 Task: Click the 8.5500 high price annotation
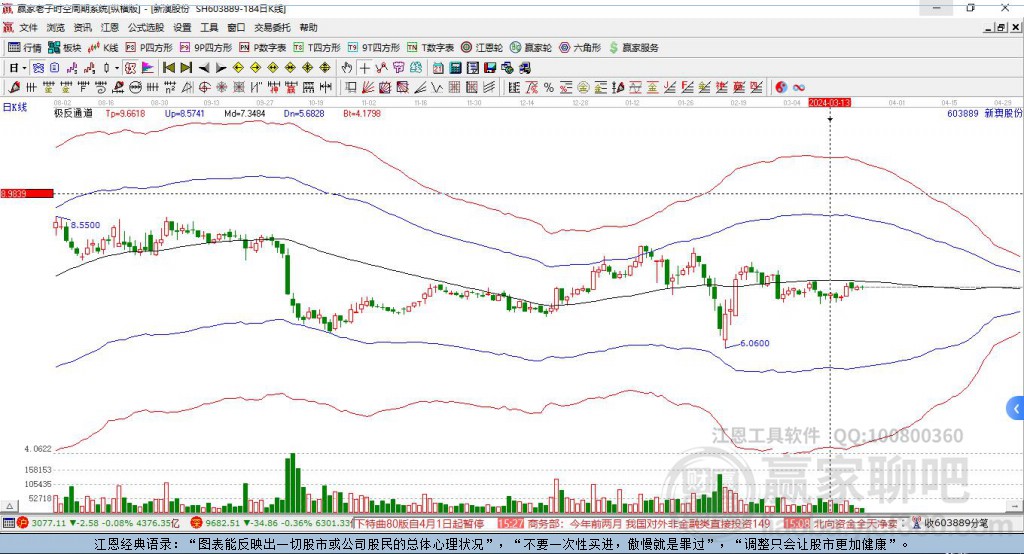86,225
